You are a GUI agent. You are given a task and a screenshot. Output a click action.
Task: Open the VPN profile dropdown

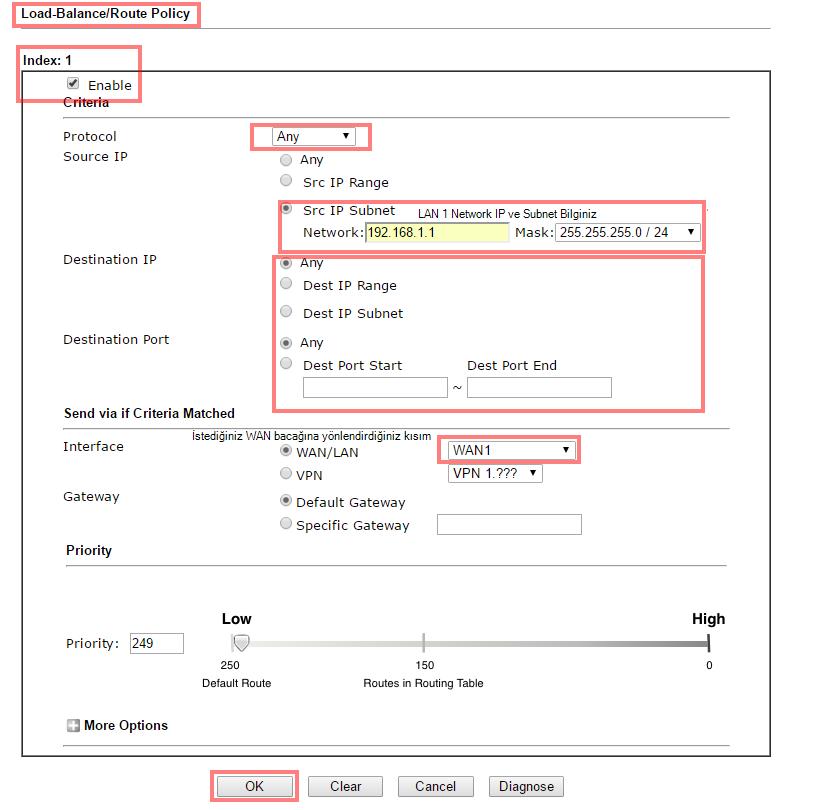(x=495, y=473)
